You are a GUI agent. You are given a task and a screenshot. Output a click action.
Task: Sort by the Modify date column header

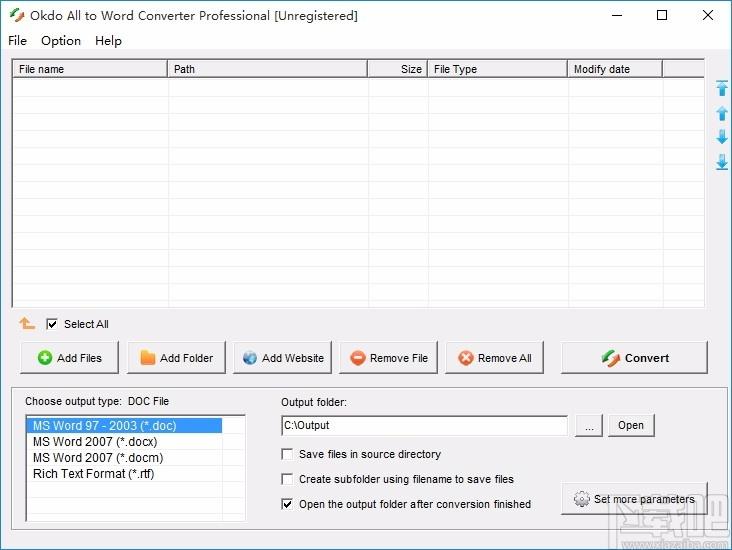(x=615, y=69)
